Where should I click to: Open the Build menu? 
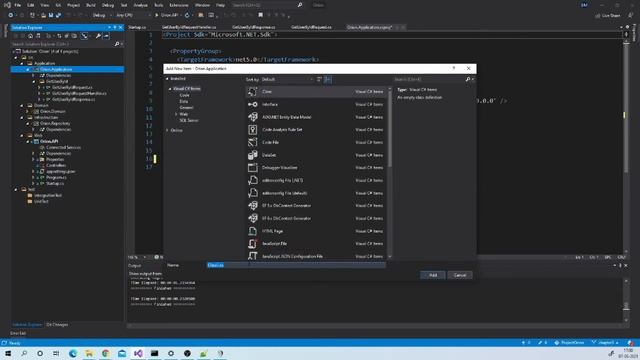point(91,5)
